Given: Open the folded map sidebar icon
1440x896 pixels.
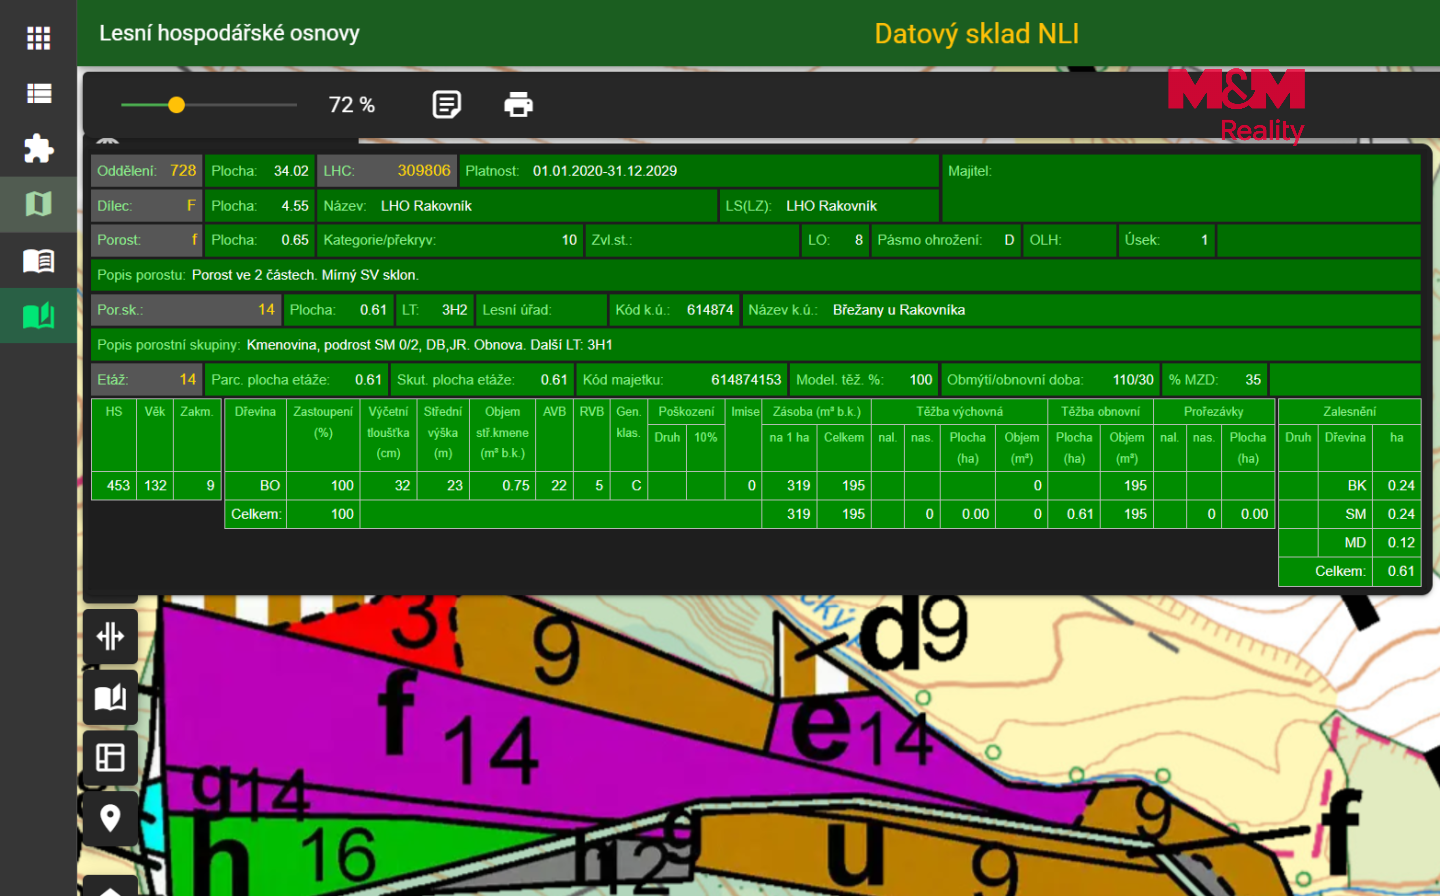Looking at the screenshot, I should click(38, 204).
